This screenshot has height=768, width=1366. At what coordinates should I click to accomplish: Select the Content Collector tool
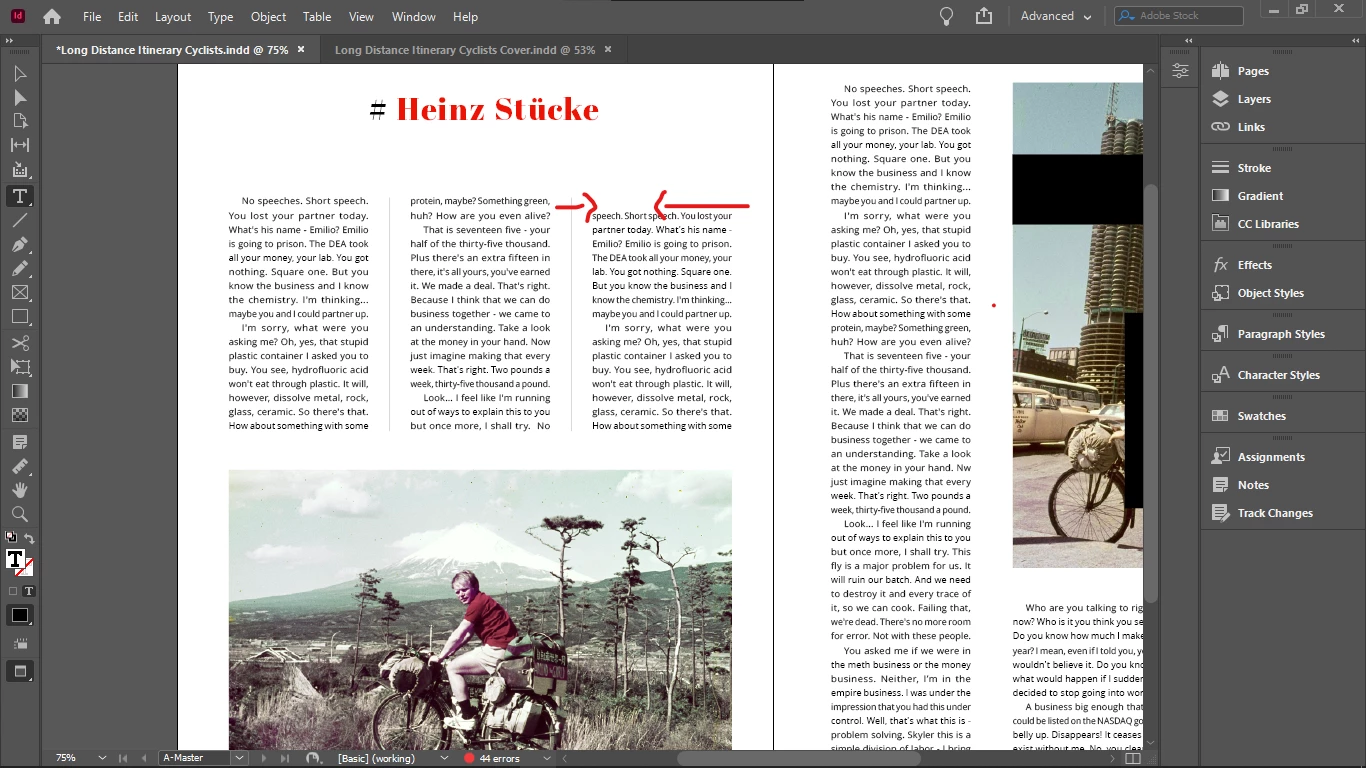20,170
